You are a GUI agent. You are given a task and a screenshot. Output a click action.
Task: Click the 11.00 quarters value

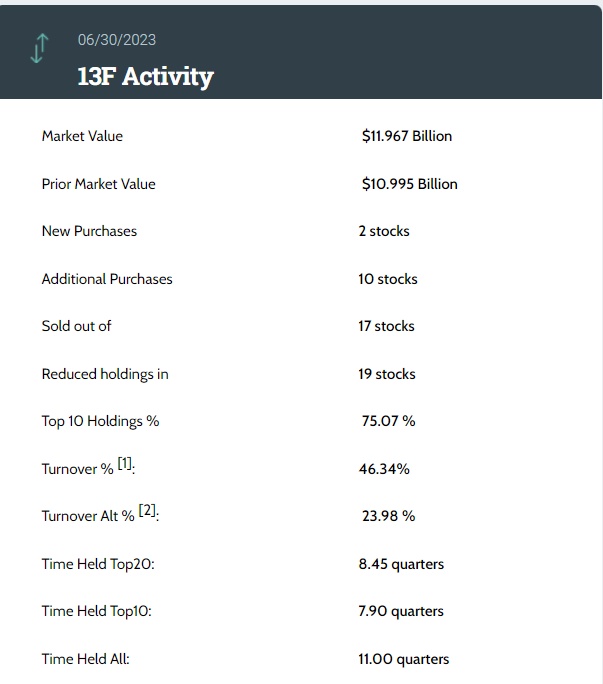point(404,659)
